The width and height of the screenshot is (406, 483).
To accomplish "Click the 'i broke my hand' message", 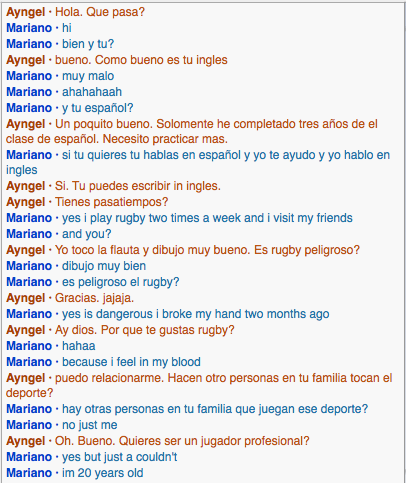I will [196, 314].
